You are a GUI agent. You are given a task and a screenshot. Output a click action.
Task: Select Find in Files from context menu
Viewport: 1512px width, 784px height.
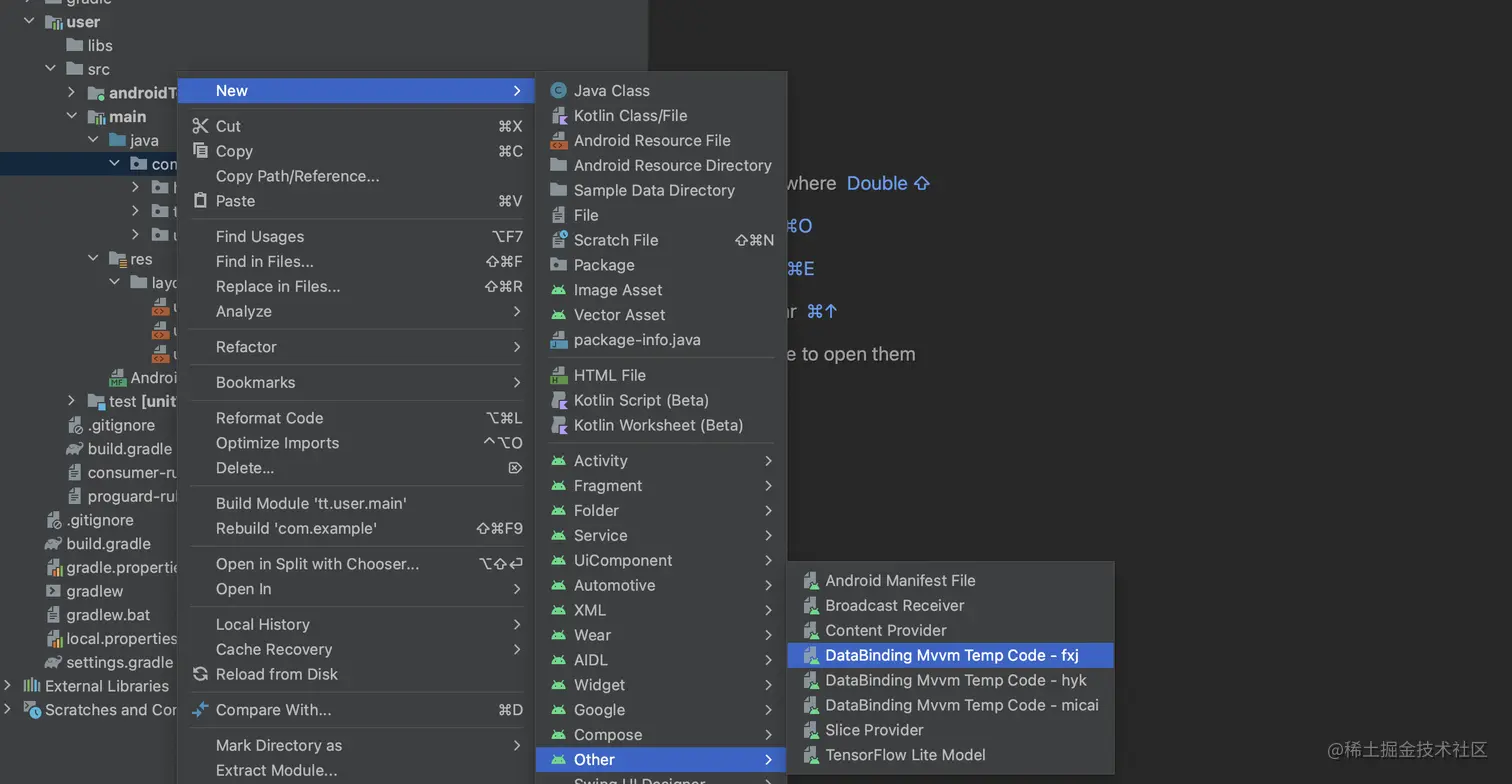[x=264, y=262]
